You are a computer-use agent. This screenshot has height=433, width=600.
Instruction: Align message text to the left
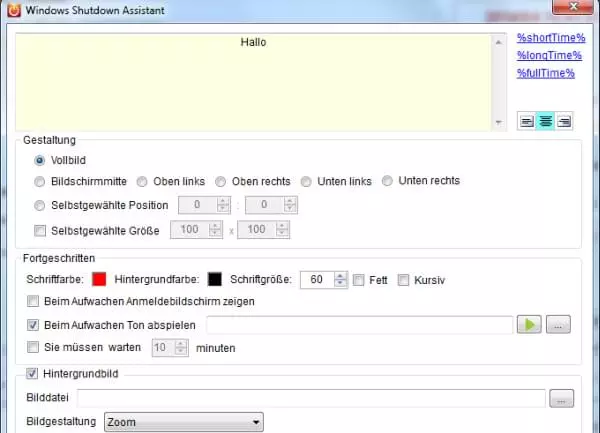[527, 122]
